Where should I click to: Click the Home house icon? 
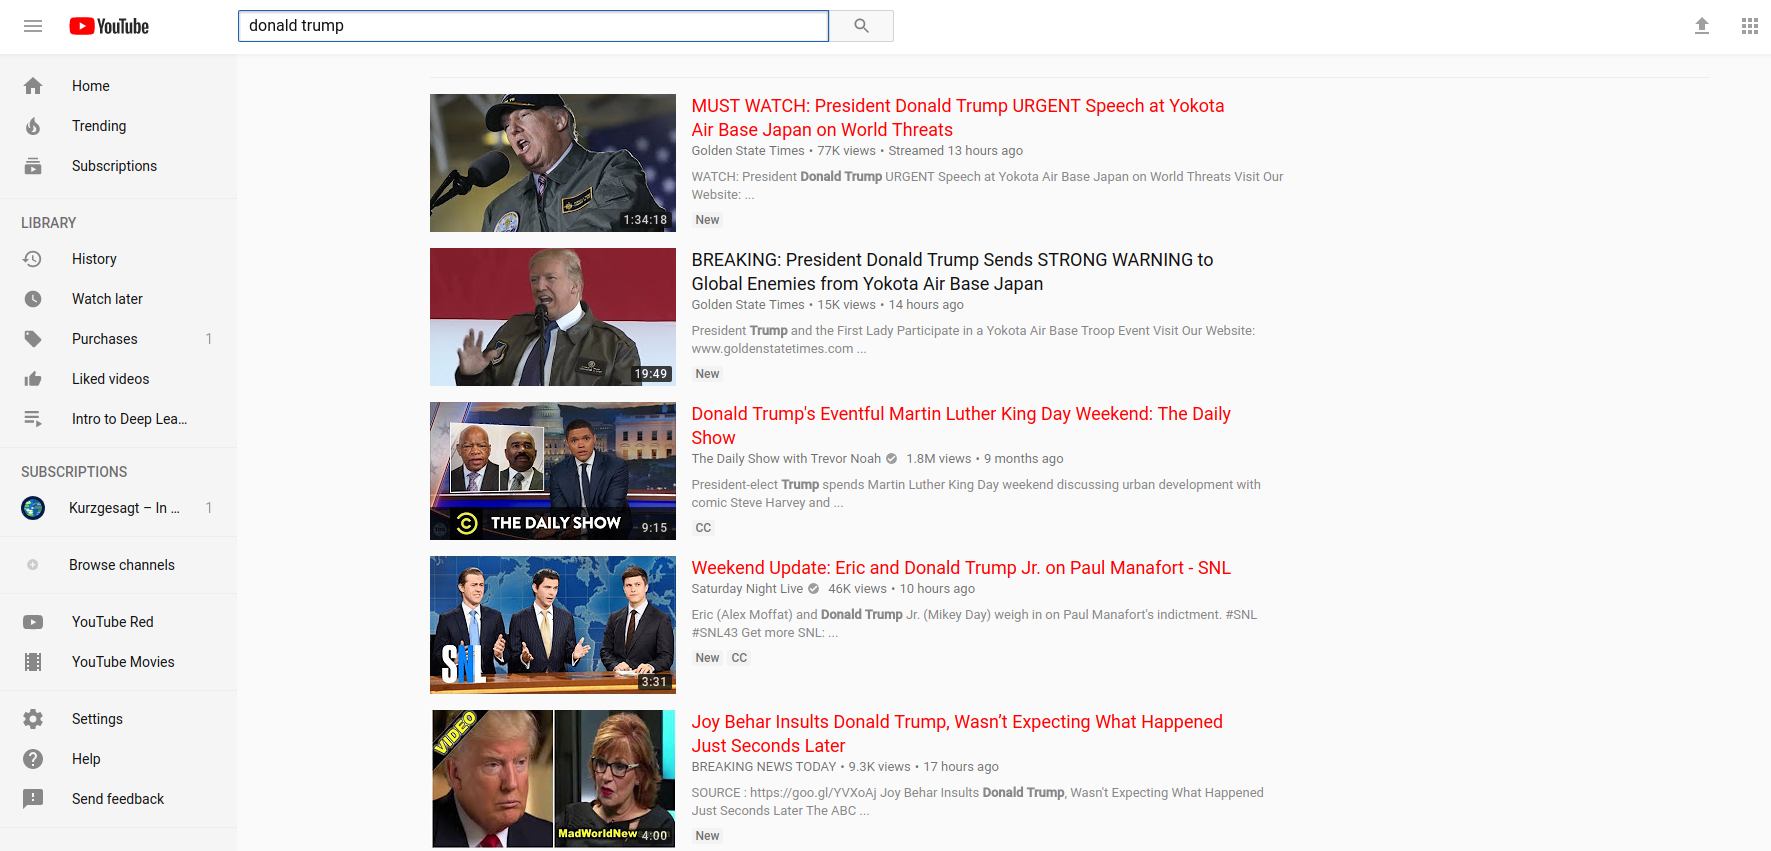pos(33,86)
